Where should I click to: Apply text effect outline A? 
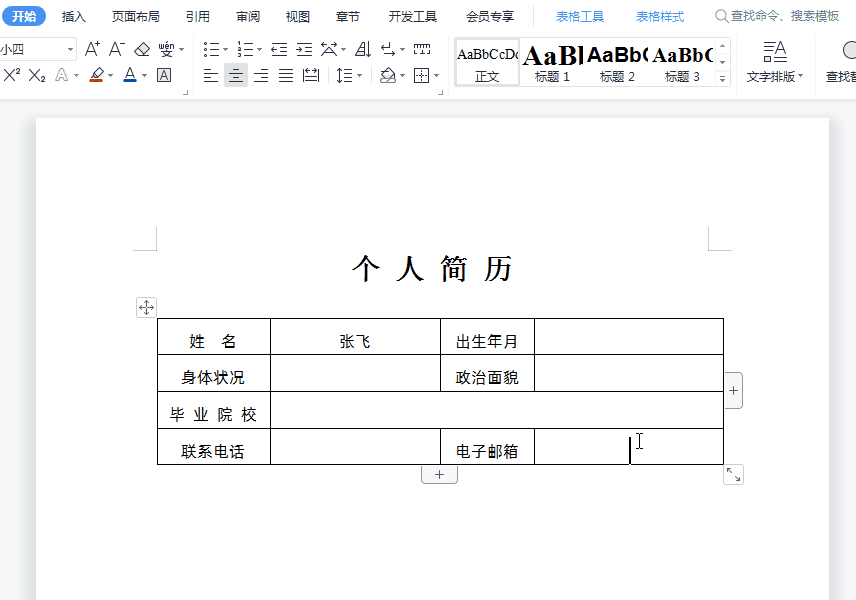tap(62, 75)
